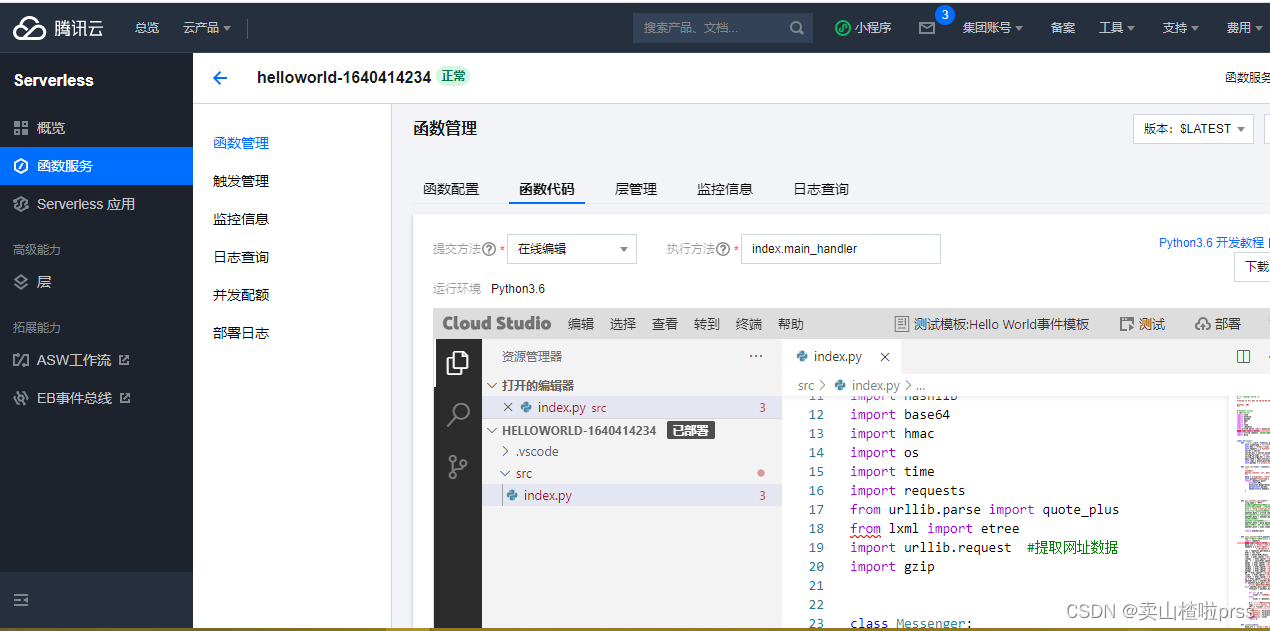
Task: Open Cloud Studio explorer files icon
Action: (458, 363)
